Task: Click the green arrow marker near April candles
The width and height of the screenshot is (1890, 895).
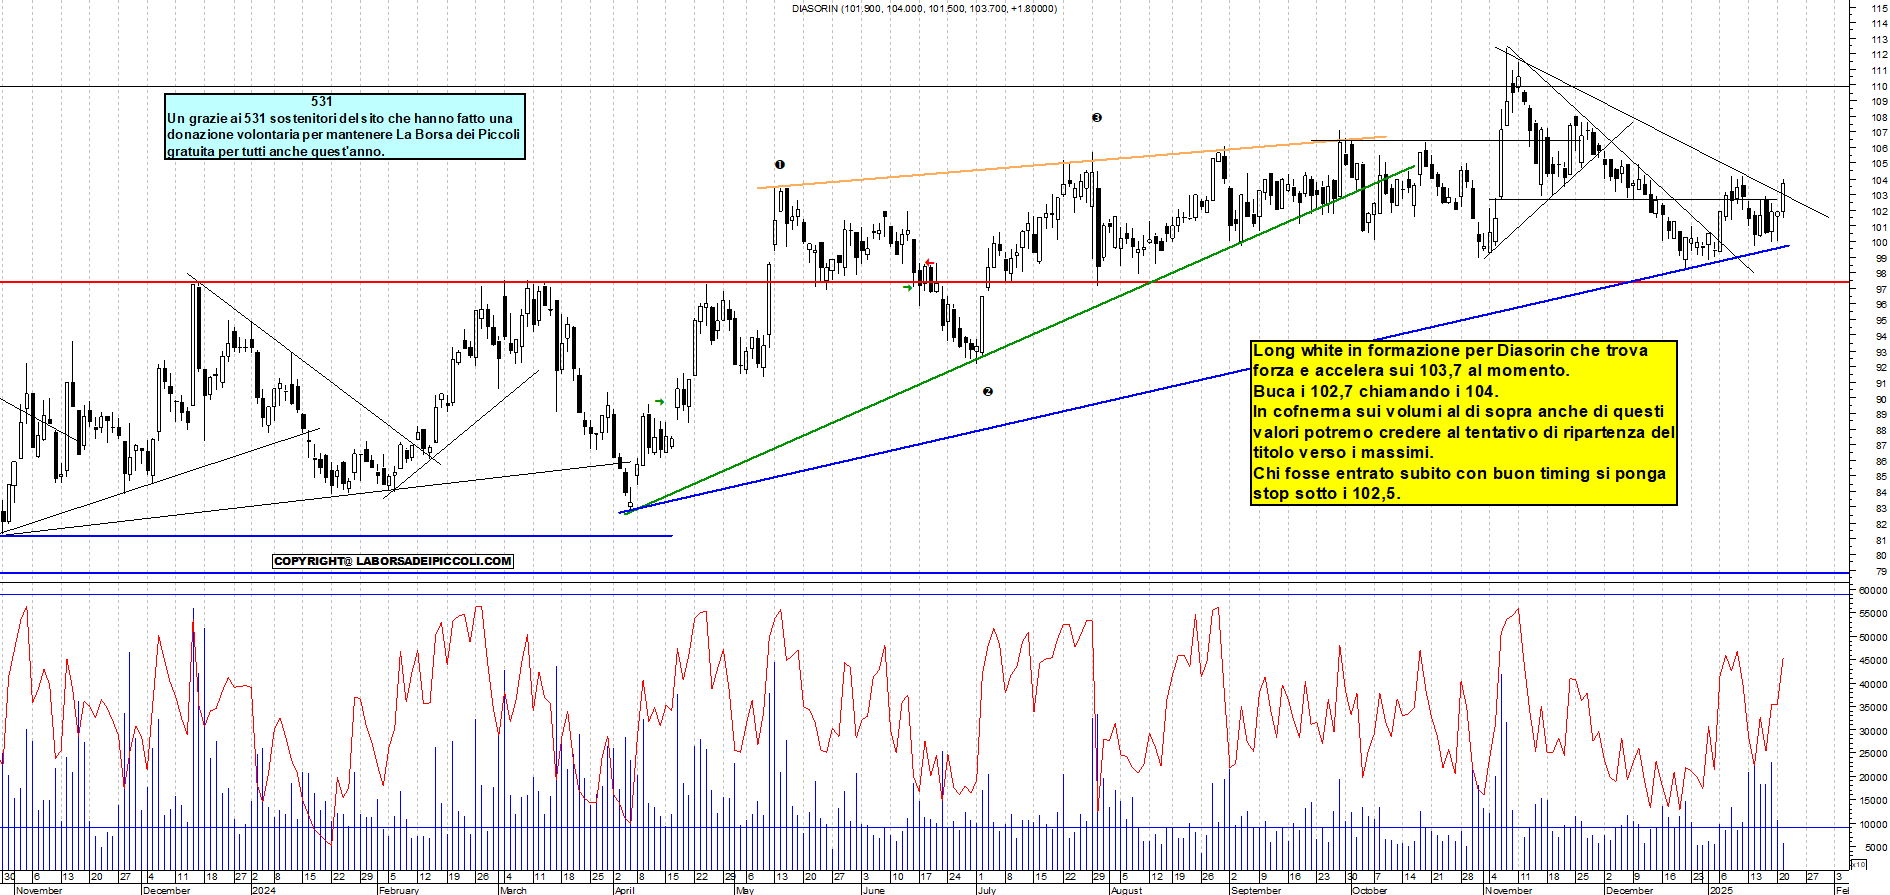Action: click(659, 402)
